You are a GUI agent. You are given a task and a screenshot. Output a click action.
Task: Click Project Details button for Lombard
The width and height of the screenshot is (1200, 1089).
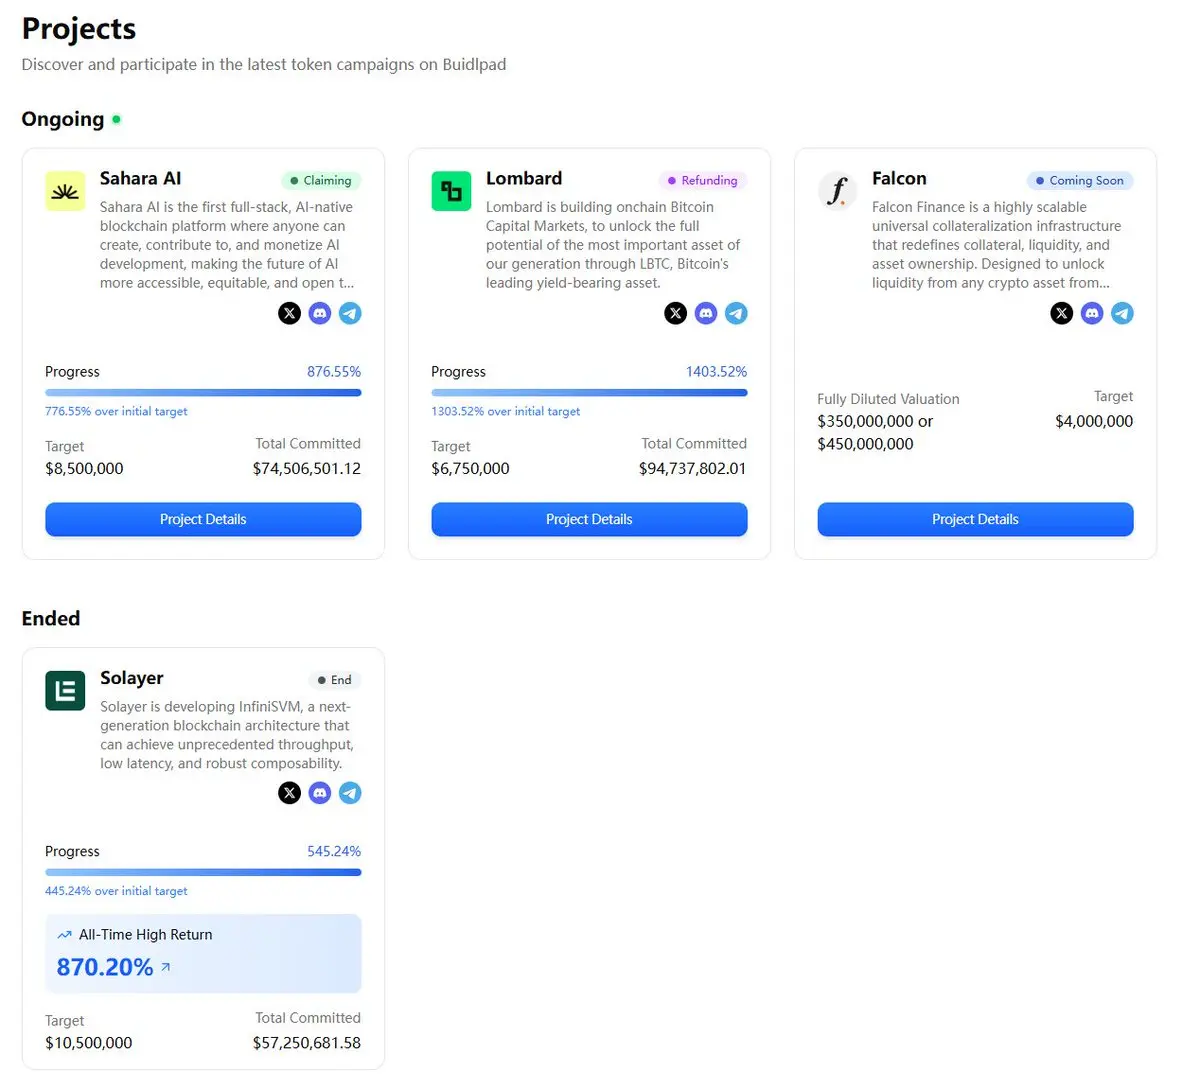pos(589,519)
